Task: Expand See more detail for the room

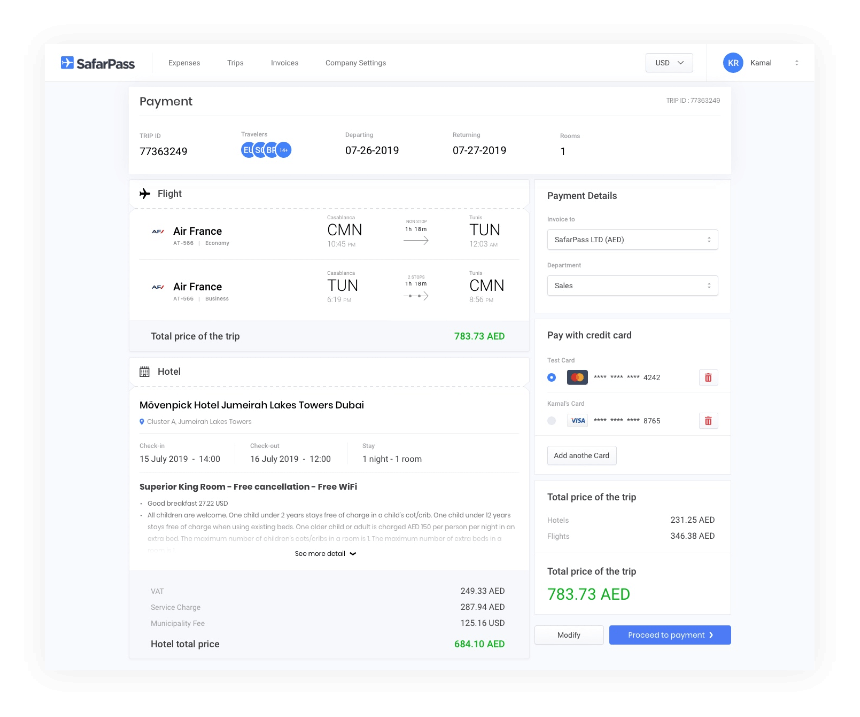Action: click(x=325, y=554)
